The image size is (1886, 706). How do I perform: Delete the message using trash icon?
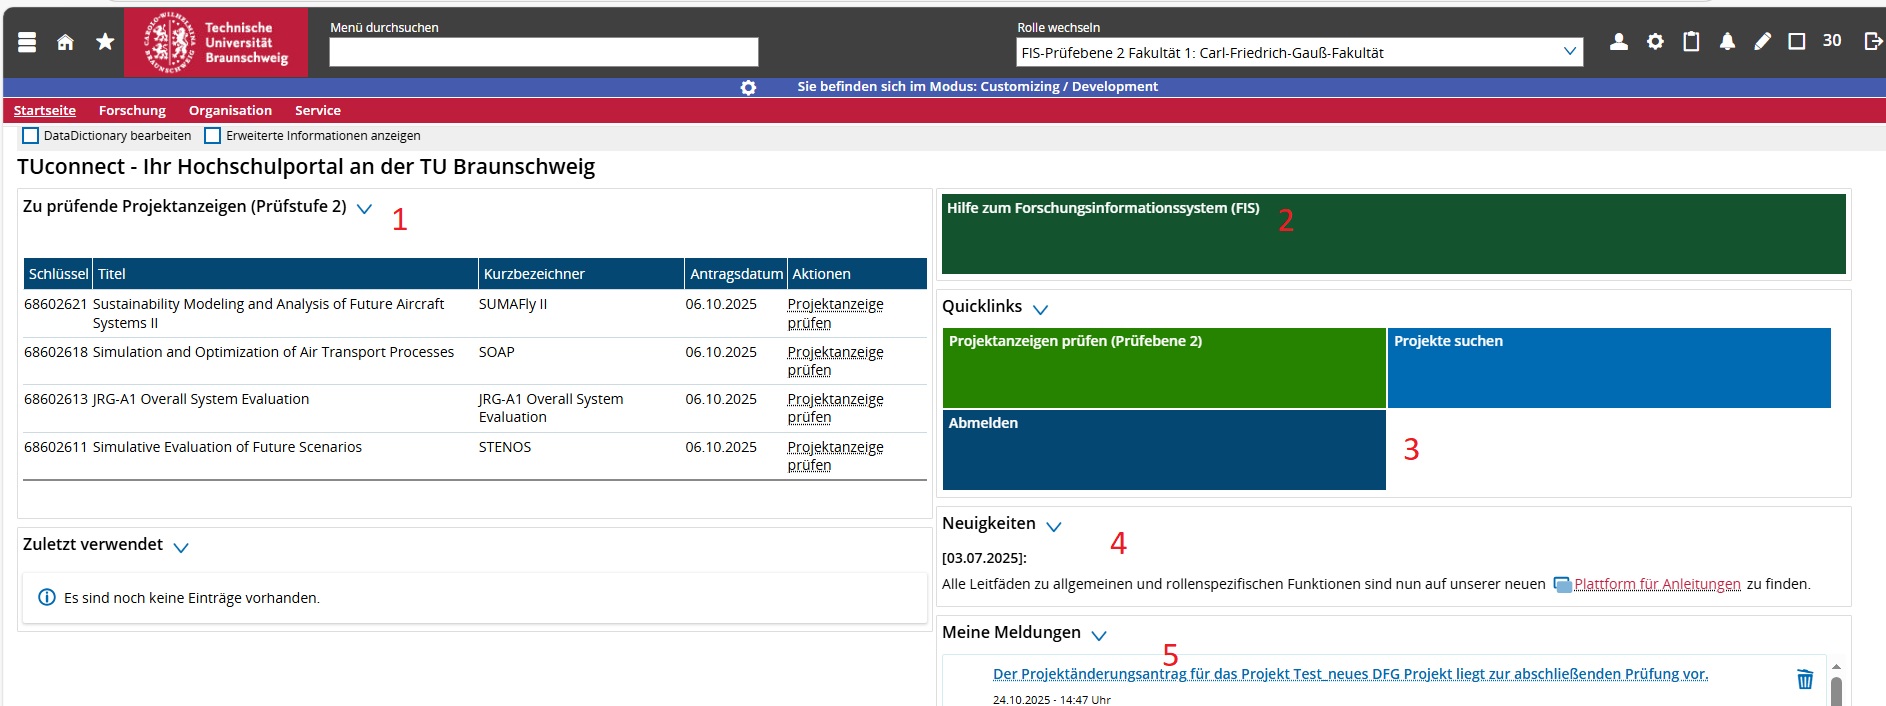[x=1805, y=679]
